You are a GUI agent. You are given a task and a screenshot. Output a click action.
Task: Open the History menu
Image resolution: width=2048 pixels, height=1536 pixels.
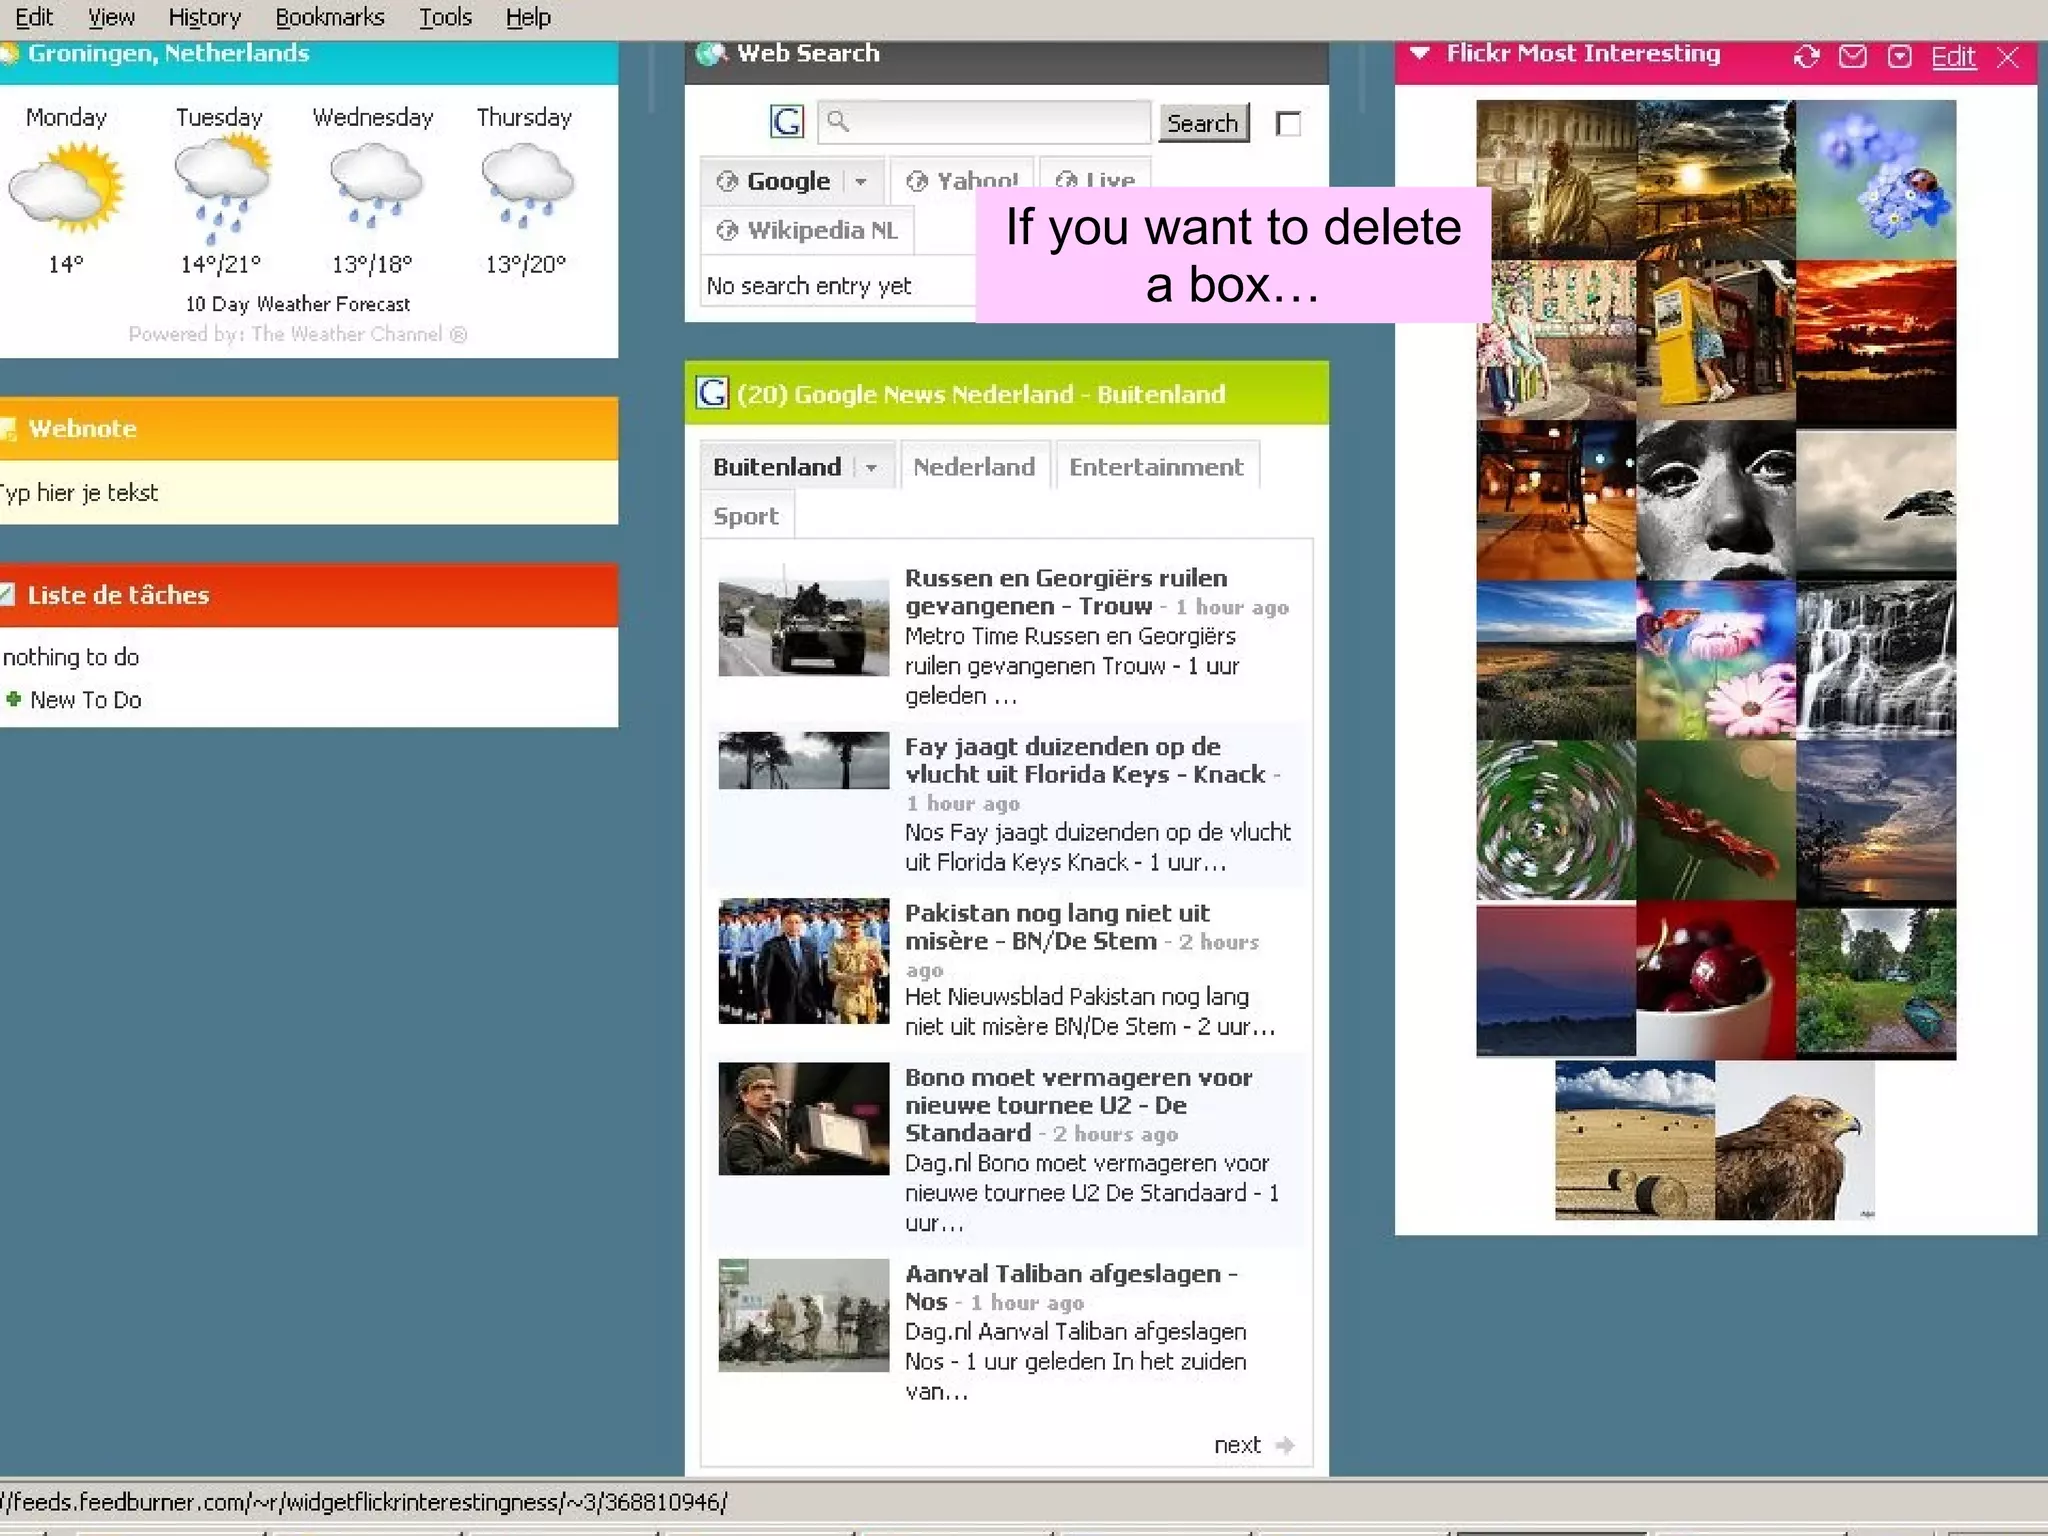pyautogui.click(x=204, y=17)
